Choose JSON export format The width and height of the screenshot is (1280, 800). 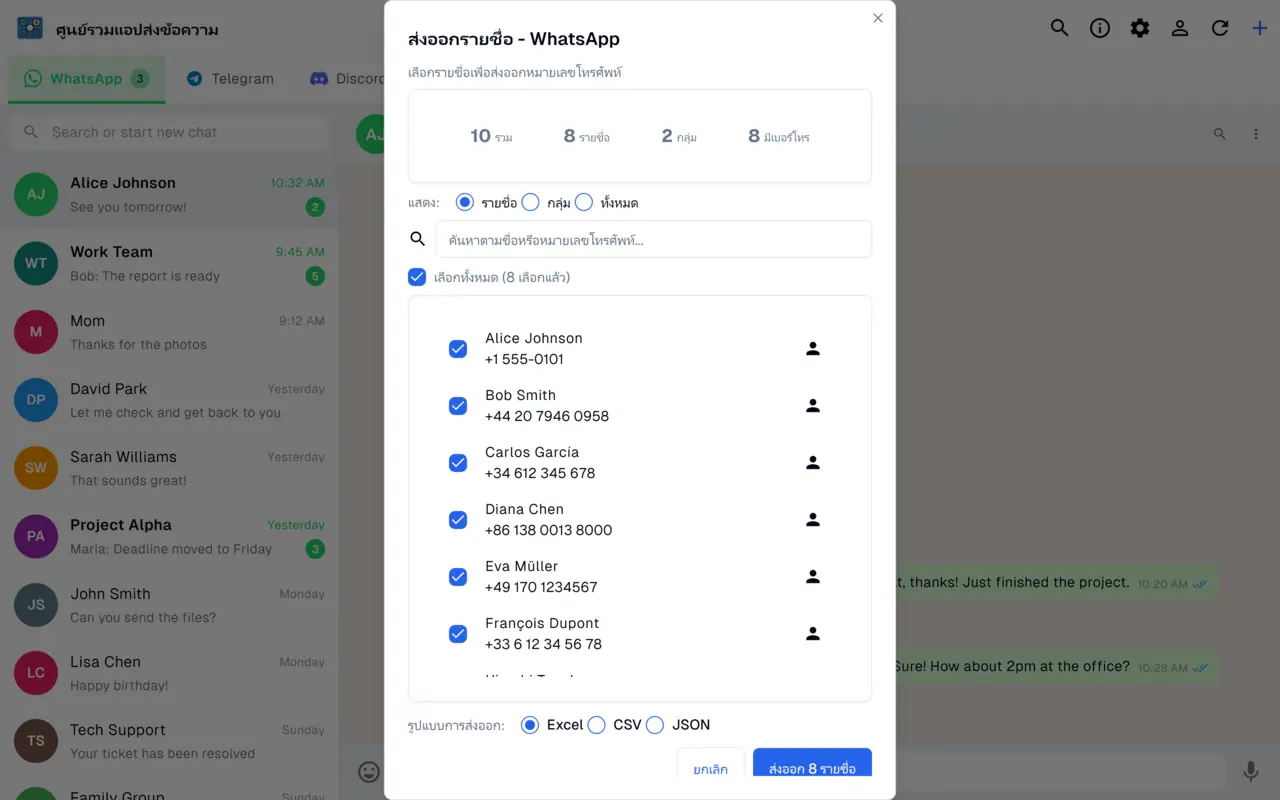[x=655, y=725]
